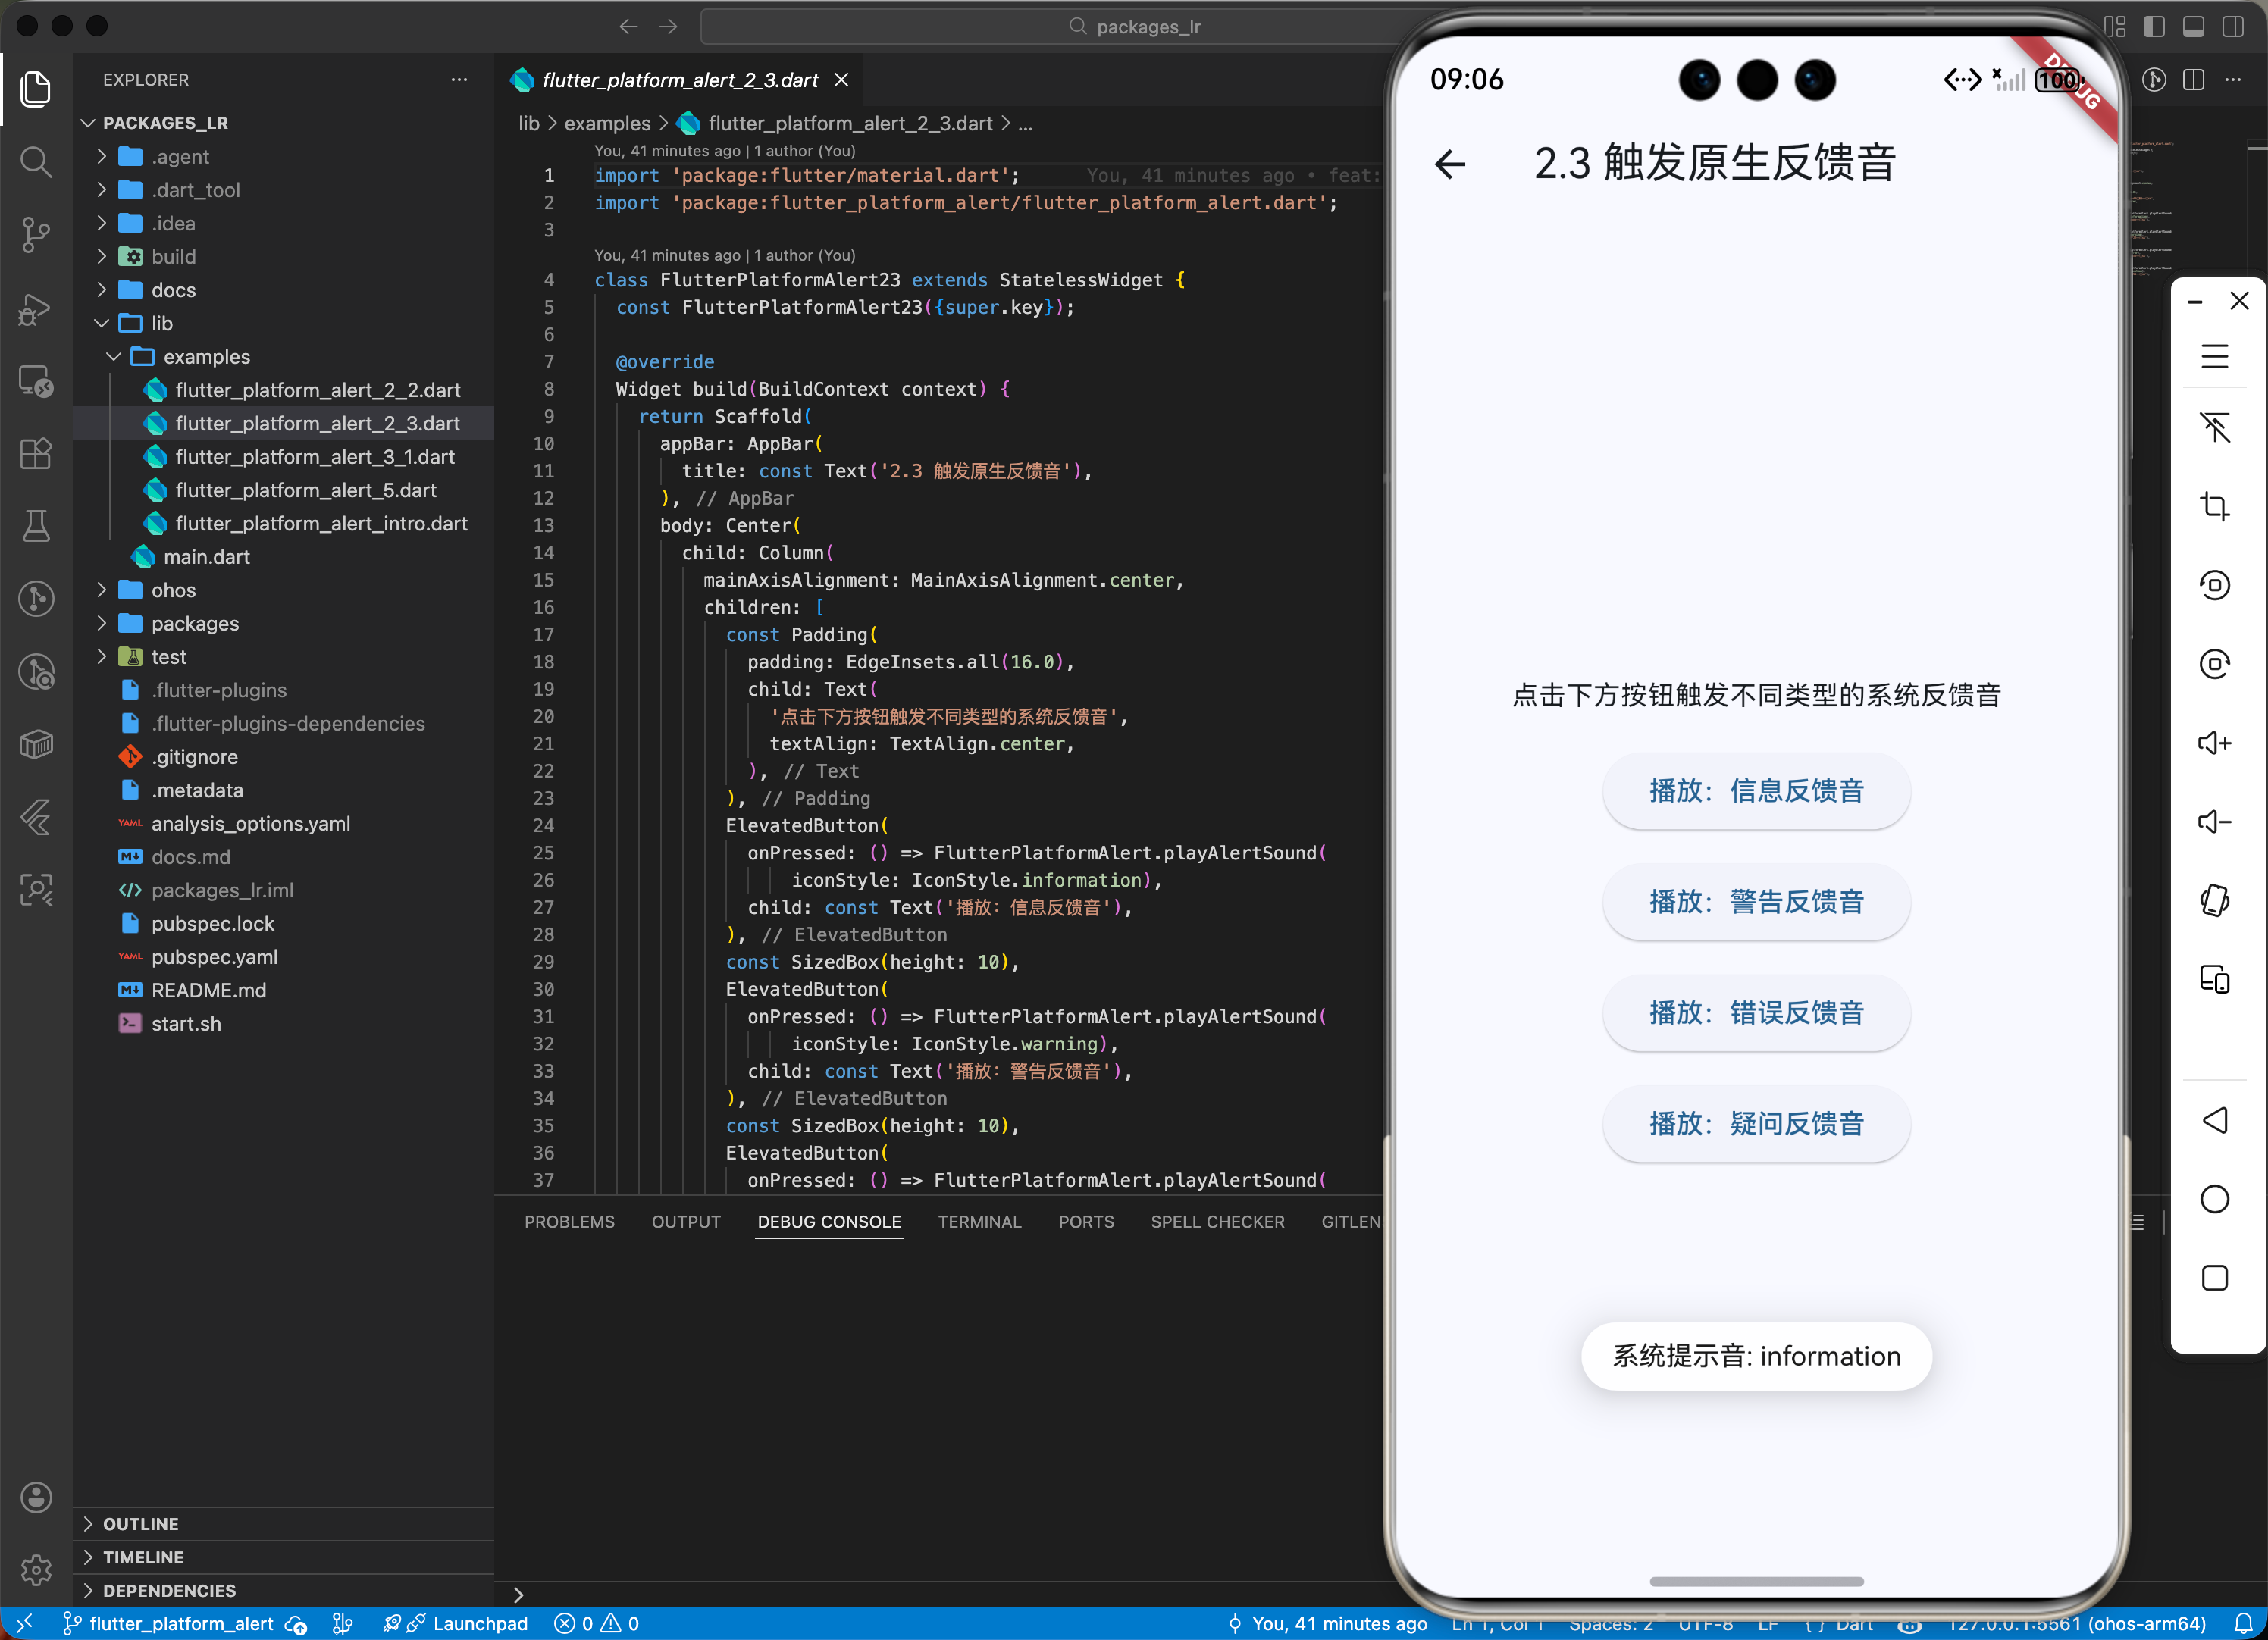Screen dimensions: 2268x1640
Task: Toggle the primary side bar layout button
Action: (2154, 26)
